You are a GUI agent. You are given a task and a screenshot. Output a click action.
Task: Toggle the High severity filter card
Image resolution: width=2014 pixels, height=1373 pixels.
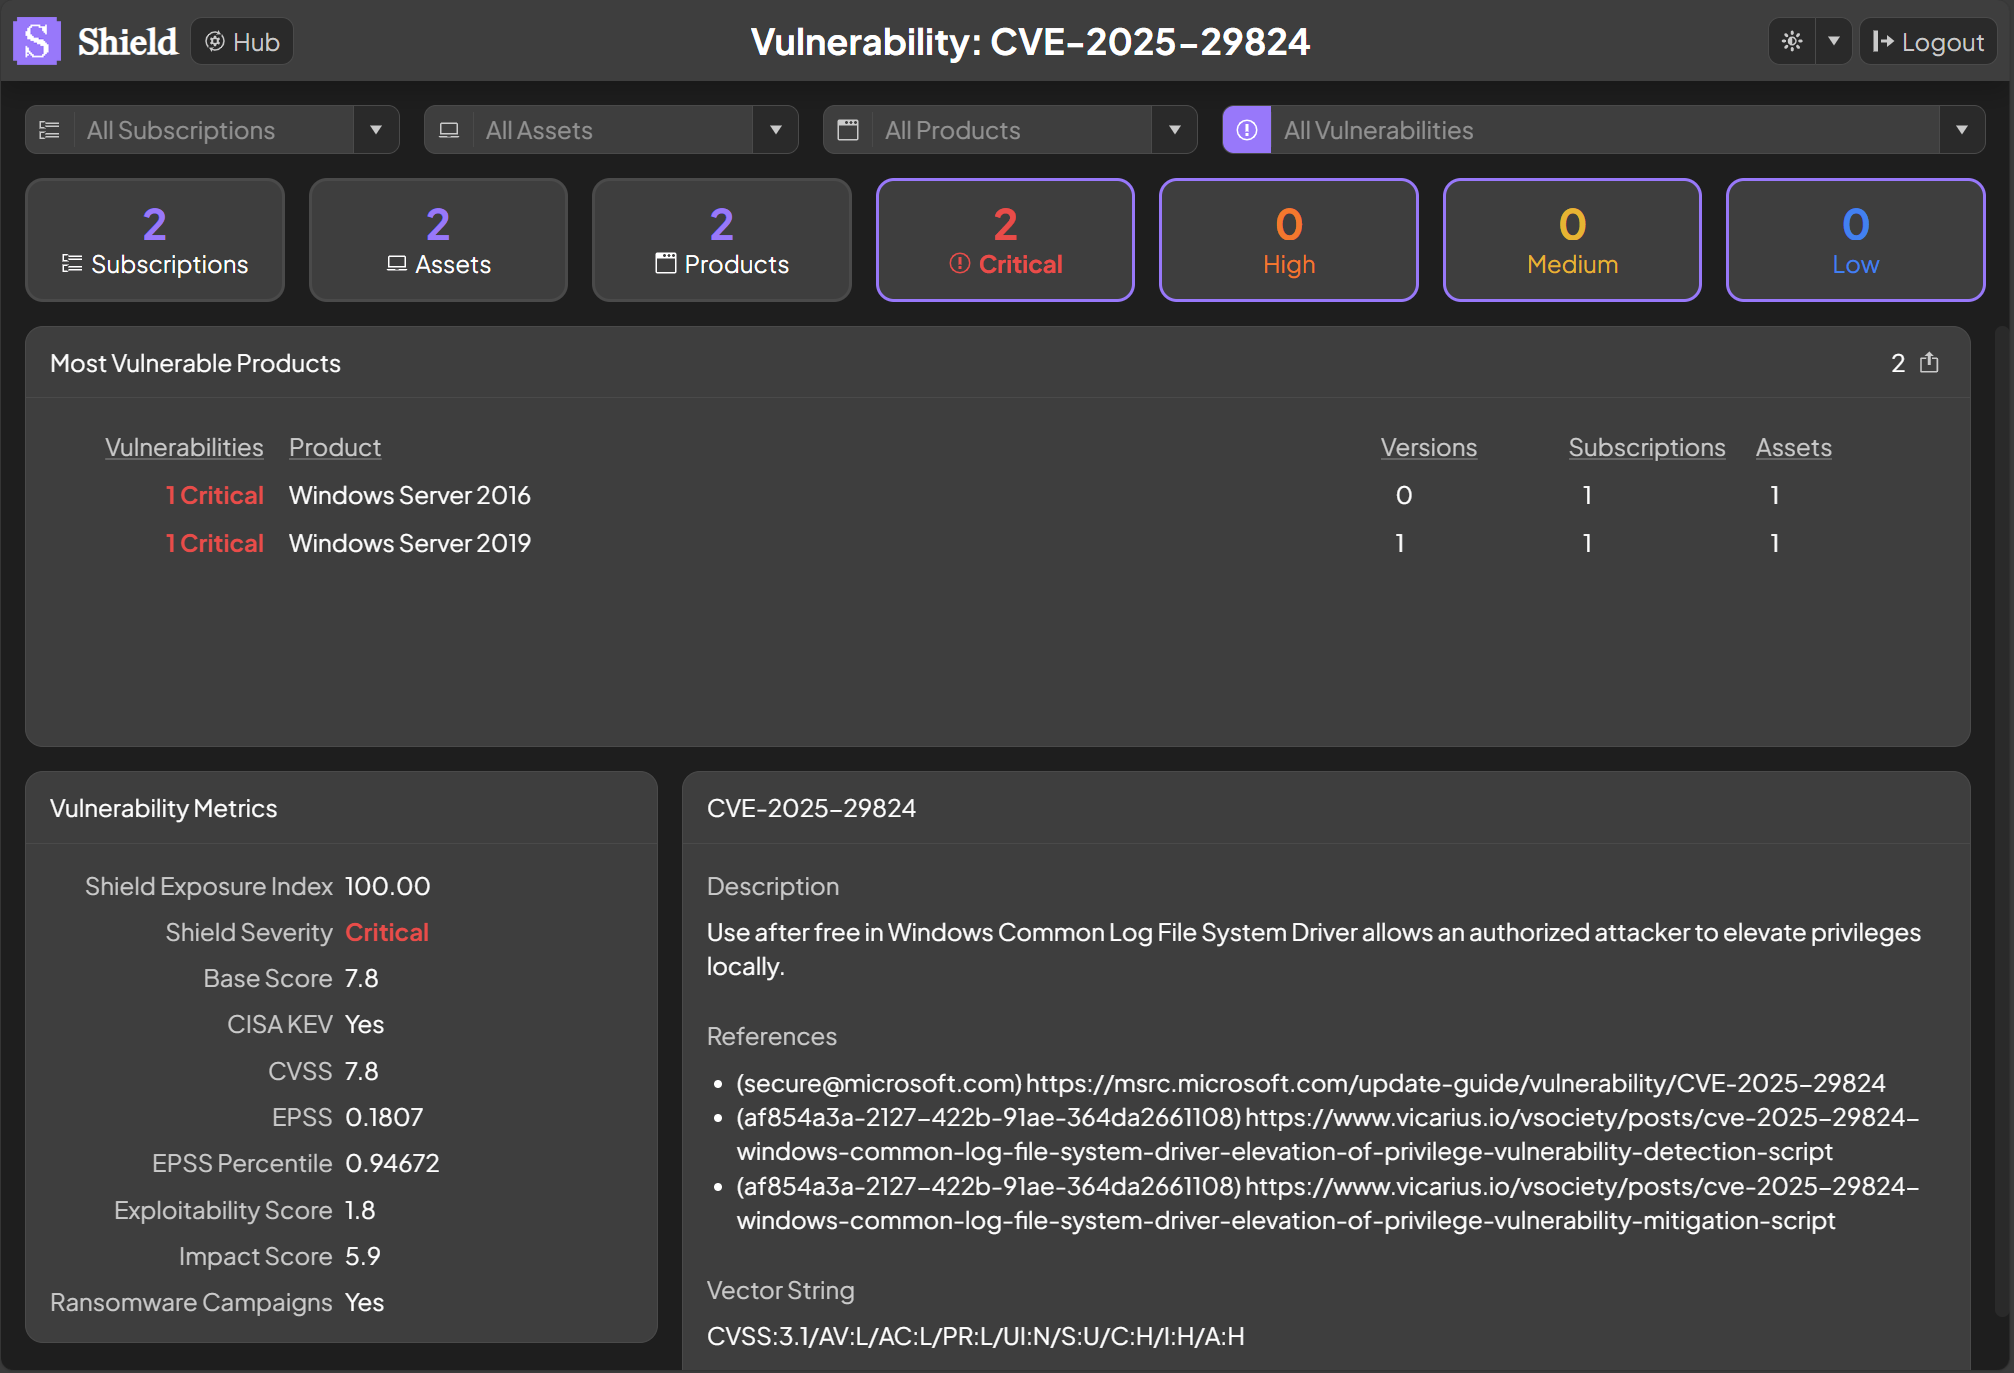click(x=1289, y=240)
